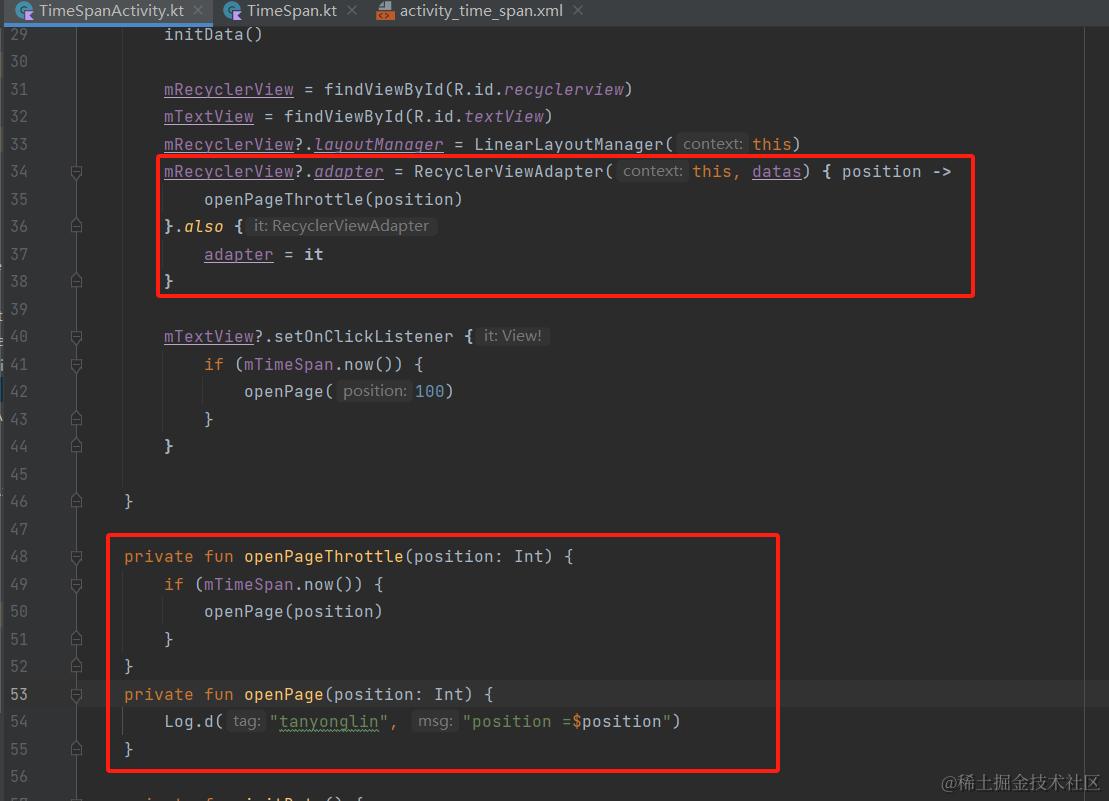1109x801 pixels.
Task: Collapse the code block starting at line 34
Action: click(x=76, y=172)
